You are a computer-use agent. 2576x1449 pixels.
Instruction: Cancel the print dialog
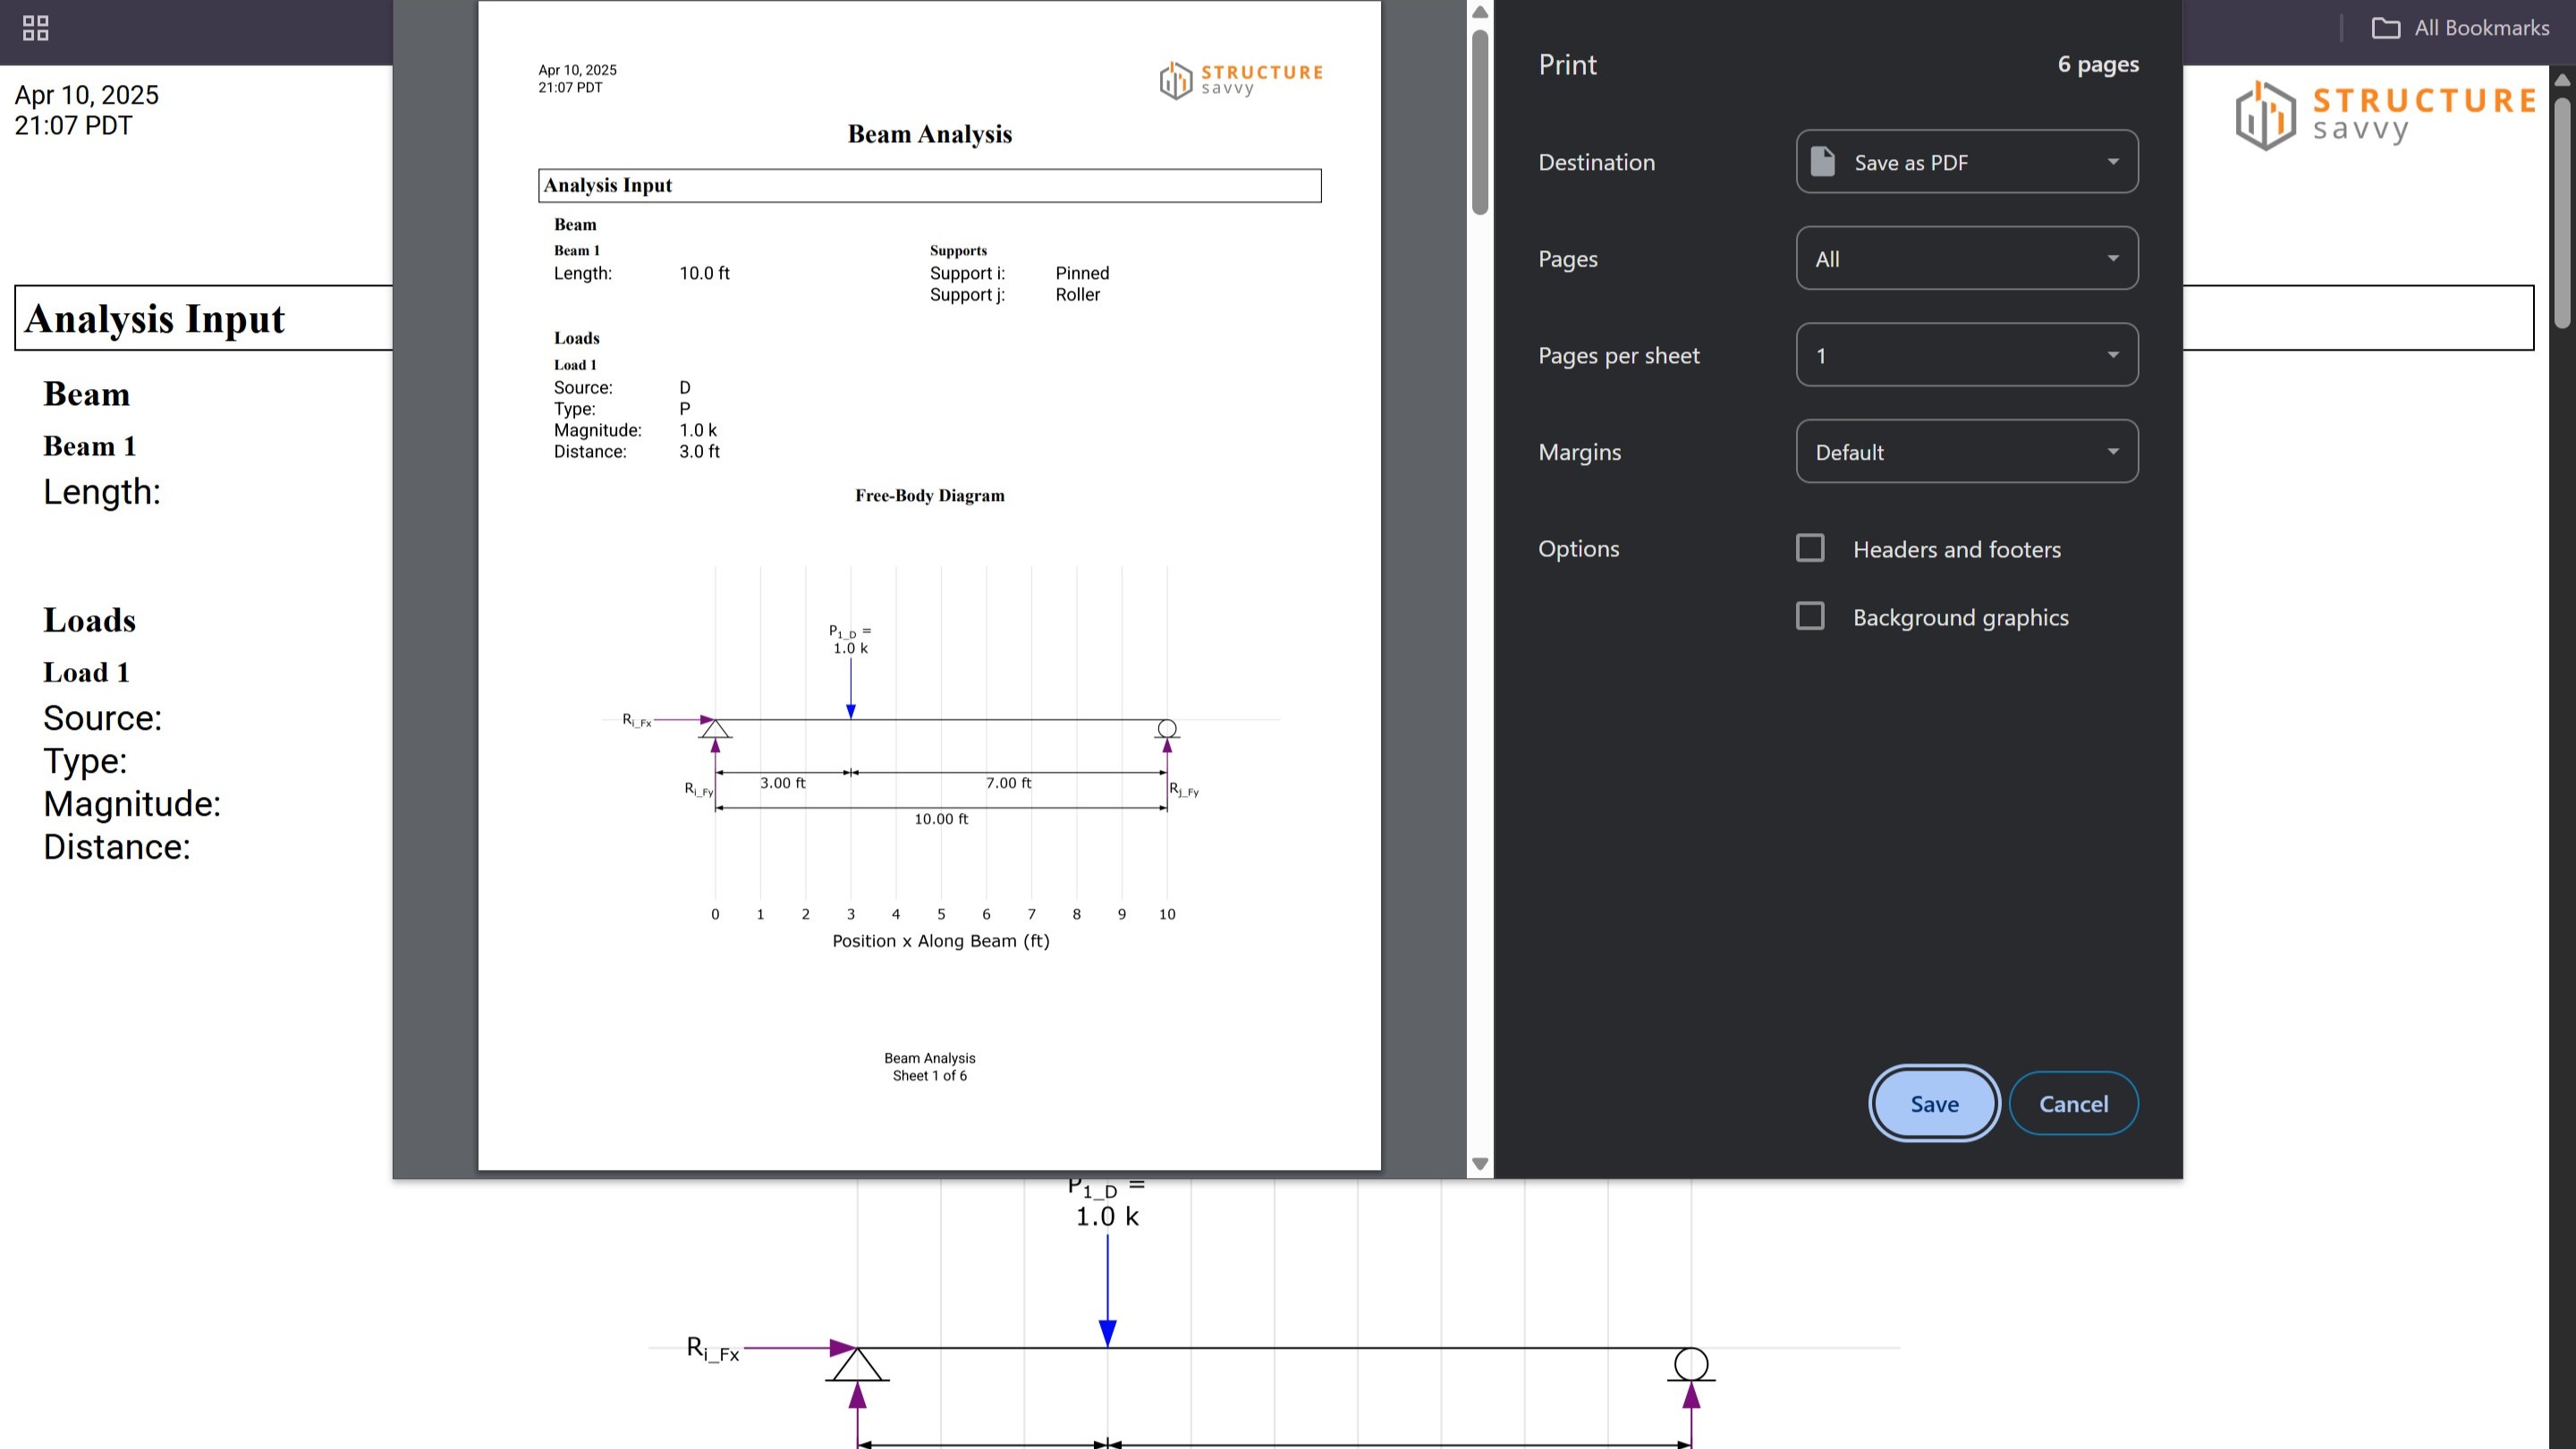pyautogui.click(x=2073, y=1103)
